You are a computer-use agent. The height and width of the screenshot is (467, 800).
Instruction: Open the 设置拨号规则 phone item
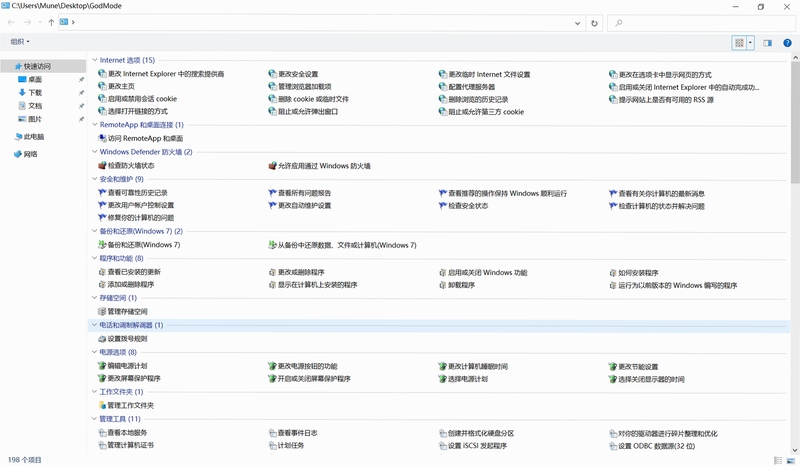click(x=123, y=338)
